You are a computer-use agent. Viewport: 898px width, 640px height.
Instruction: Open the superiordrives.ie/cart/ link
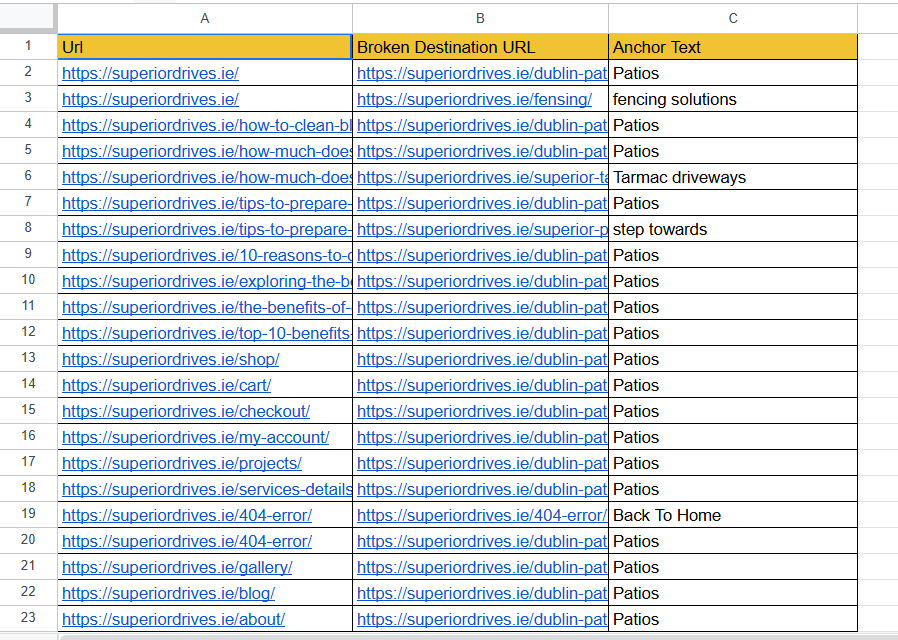(166, 385)
